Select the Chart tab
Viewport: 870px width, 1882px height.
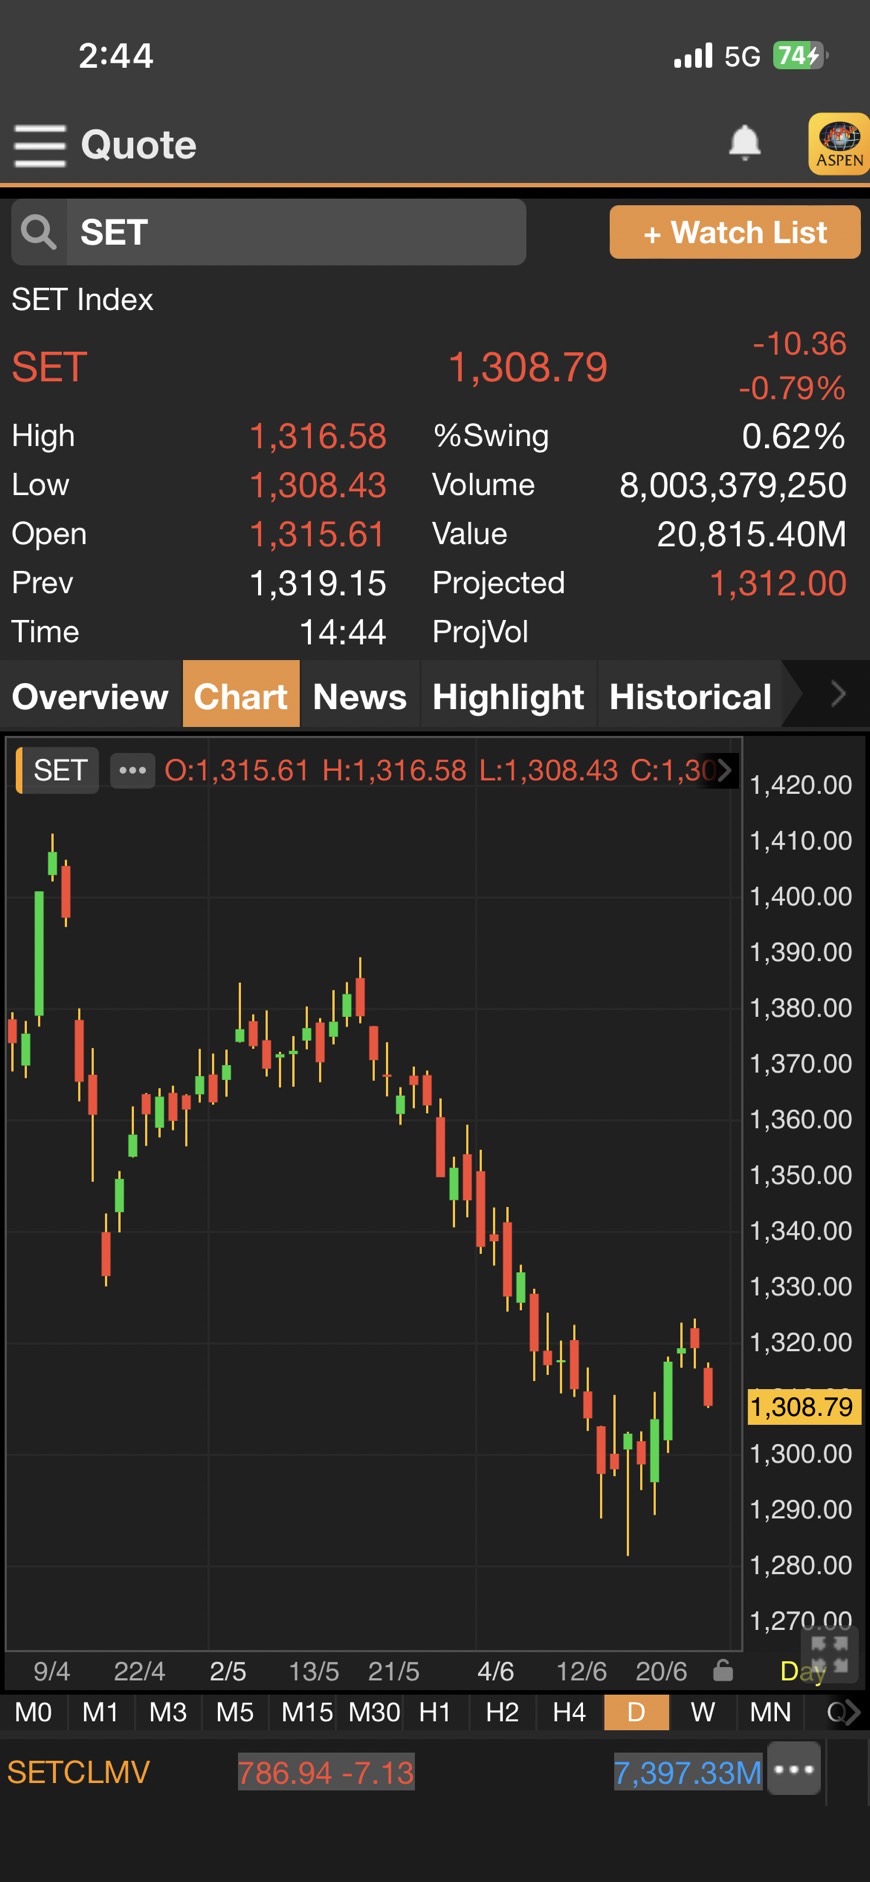tap(241, 694)
